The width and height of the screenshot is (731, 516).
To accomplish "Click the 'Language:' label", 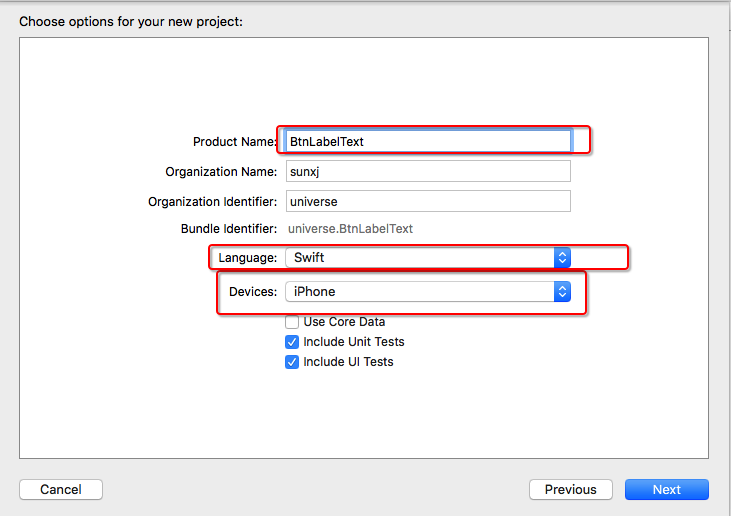I will 248,258.
